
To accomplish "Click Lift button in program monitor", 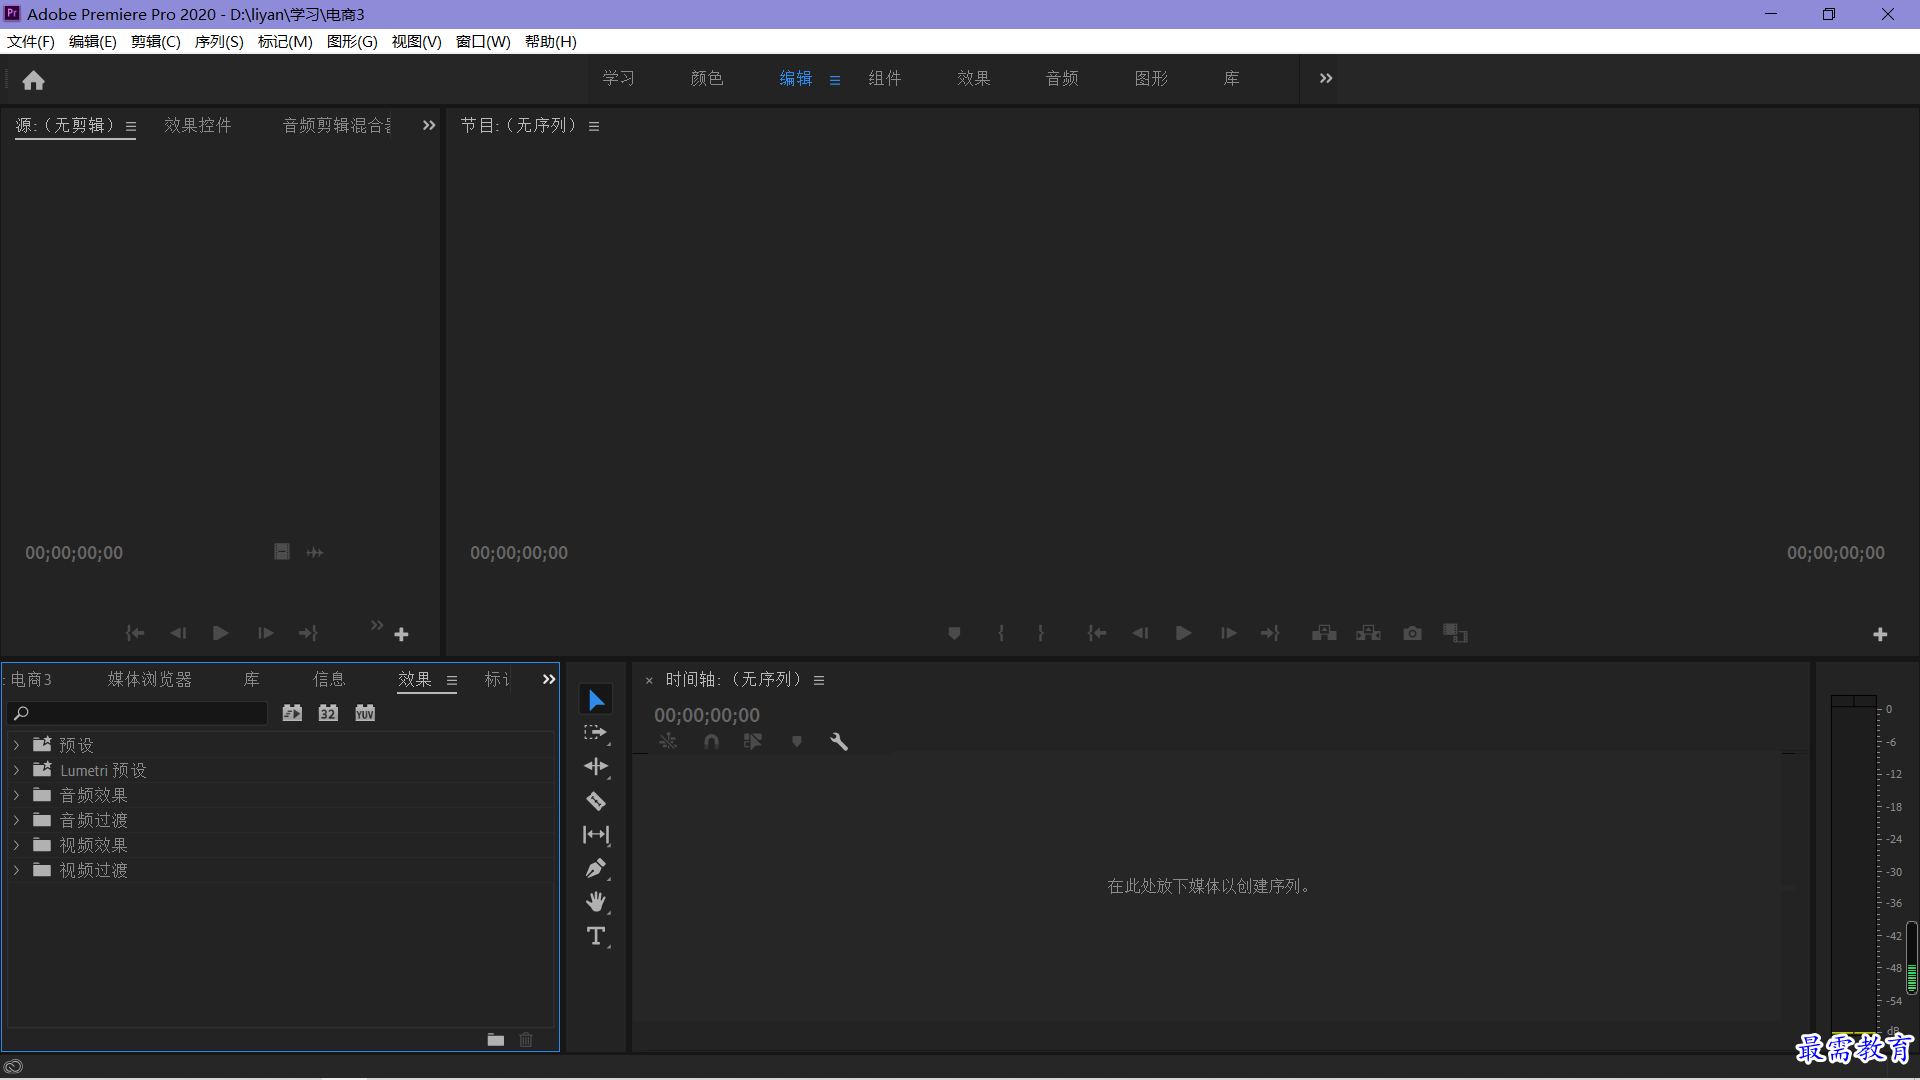I will [x=1324, y=634].
